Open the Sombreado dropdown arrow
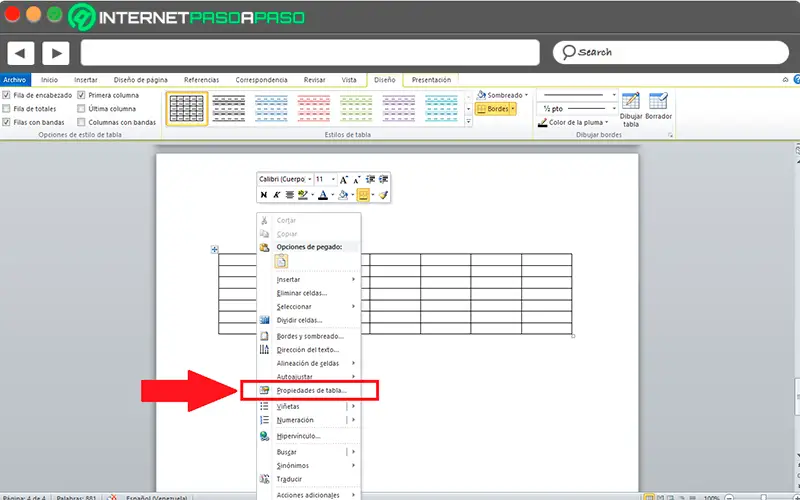This screenshot has width=800, height=500. [x=526, y=95]
